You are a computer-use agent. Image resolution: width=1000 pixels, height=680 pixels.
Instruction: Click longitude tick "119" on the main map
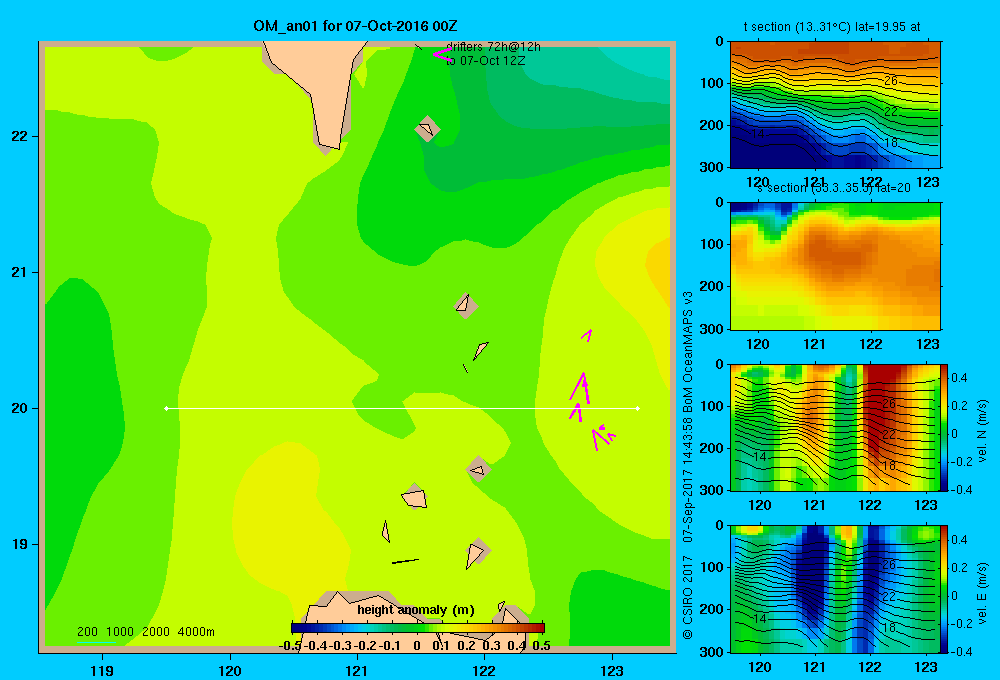pyautogui.click(x=102, y=670)
